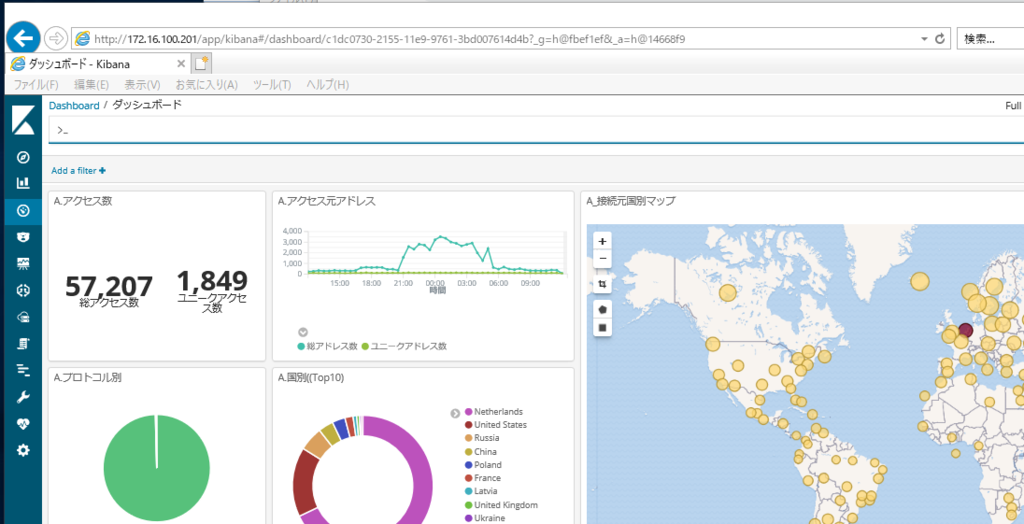Select the highlighted Dashboard sidebar icon

pyautogui.click(x=23, y=210)
